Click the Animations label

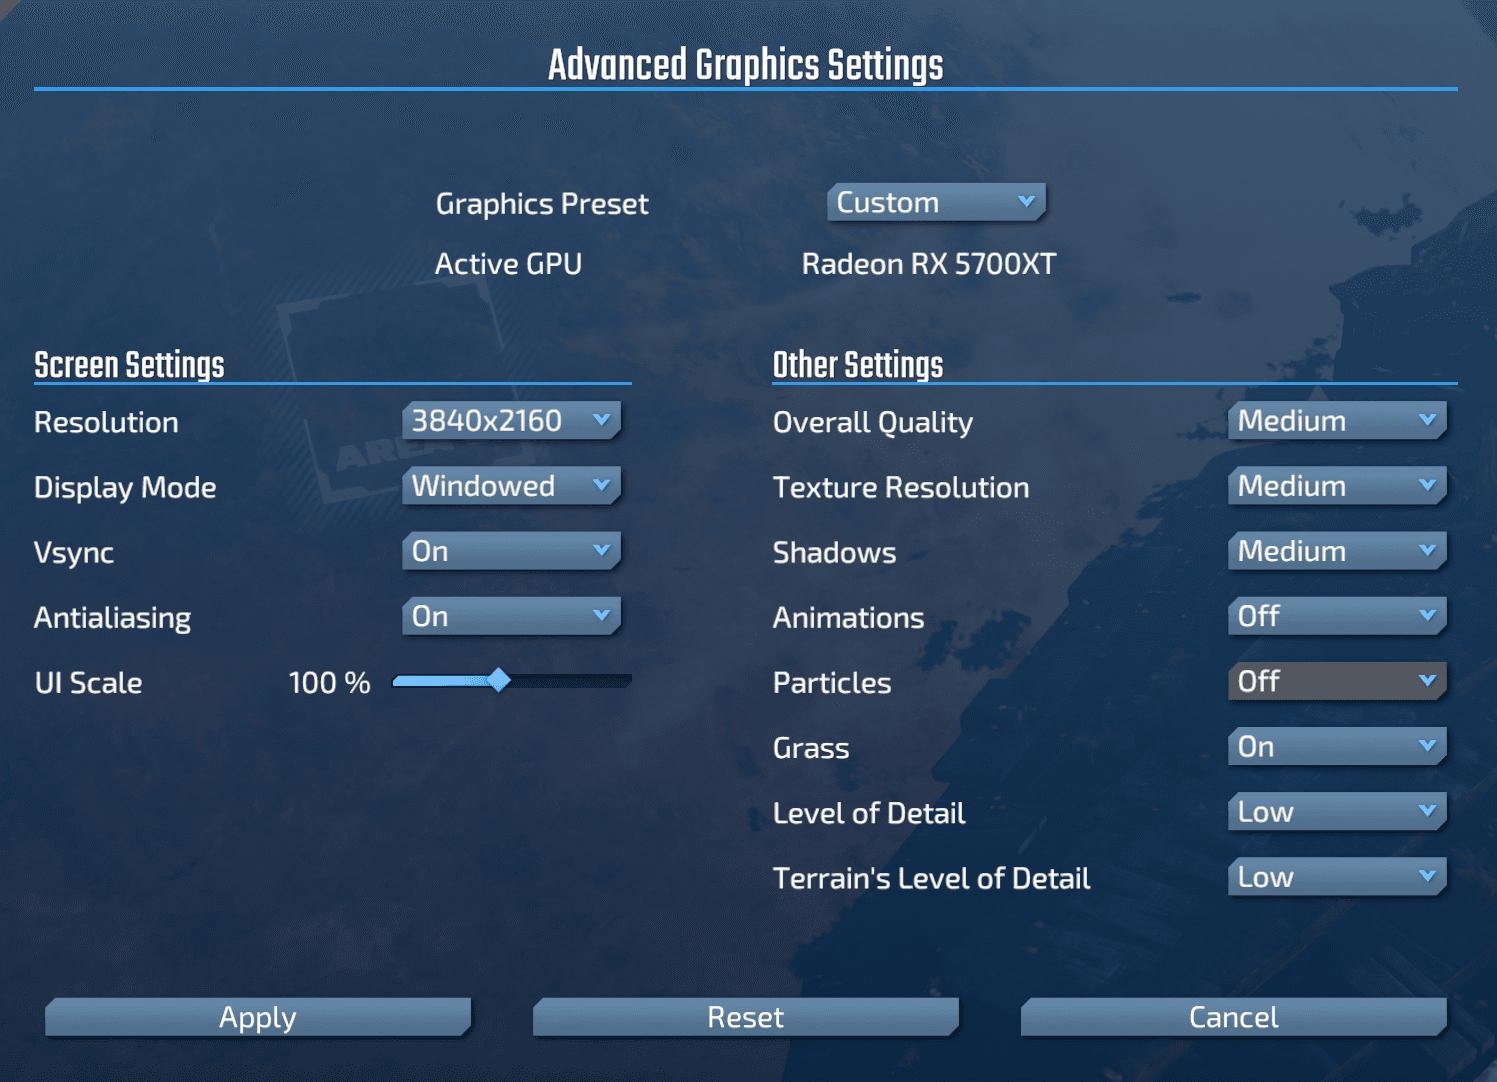tap(848, 618)
